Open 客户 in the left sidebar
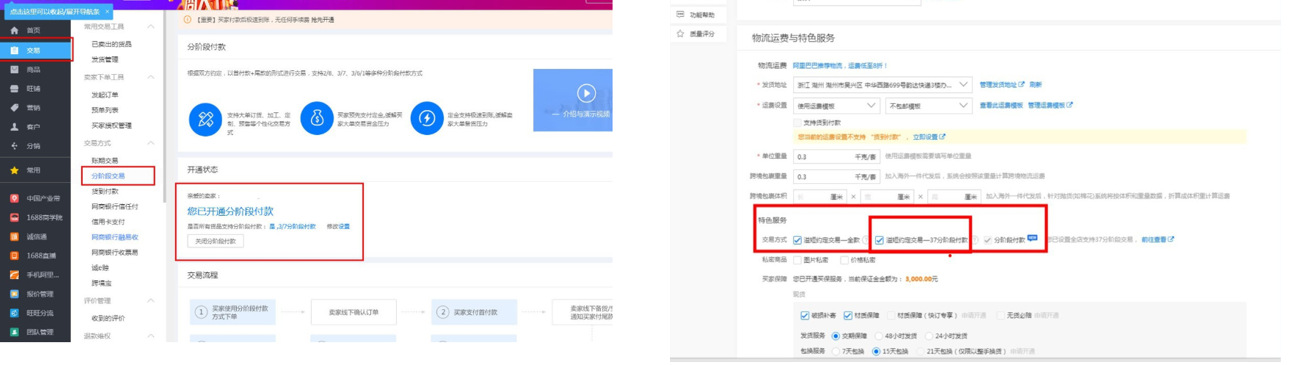The height and width of the screenshot is (365, 1316). [x=33, y=127]
